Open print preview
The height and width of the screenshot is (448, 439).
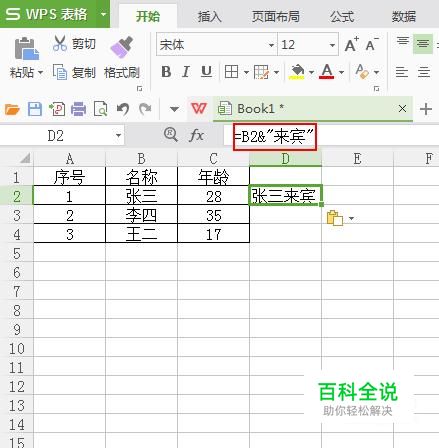[100, 109]
